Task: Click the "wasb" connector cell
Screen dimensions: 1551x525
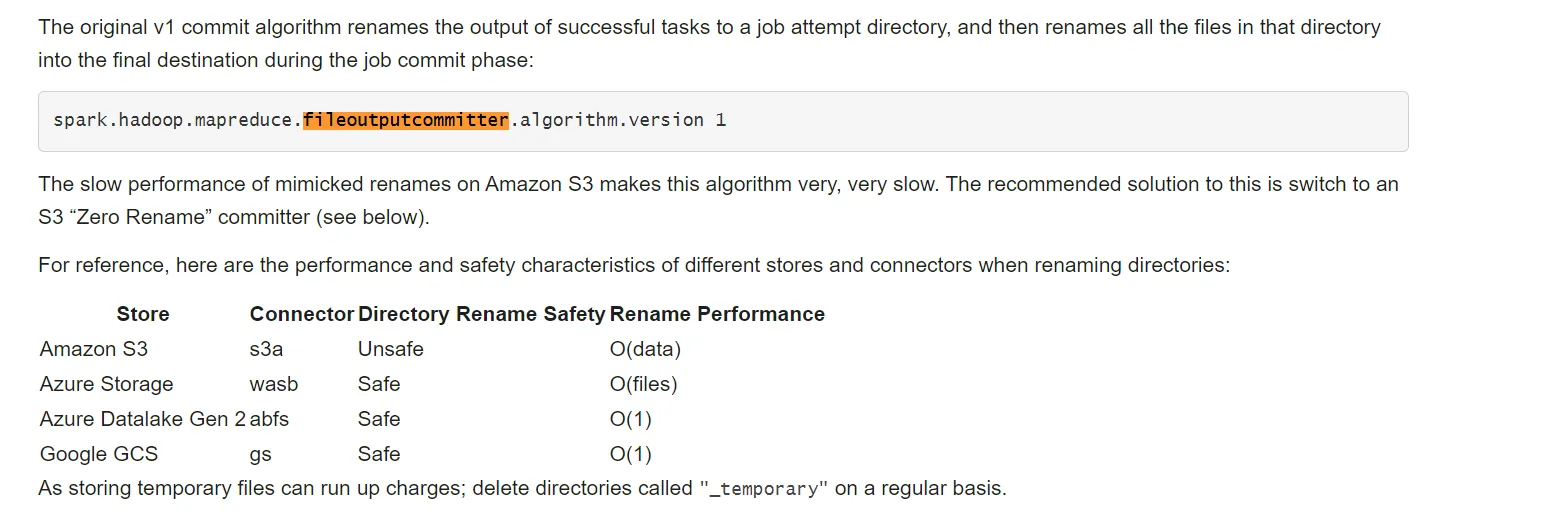Action: pyautogui.click(x=274, y=384)
